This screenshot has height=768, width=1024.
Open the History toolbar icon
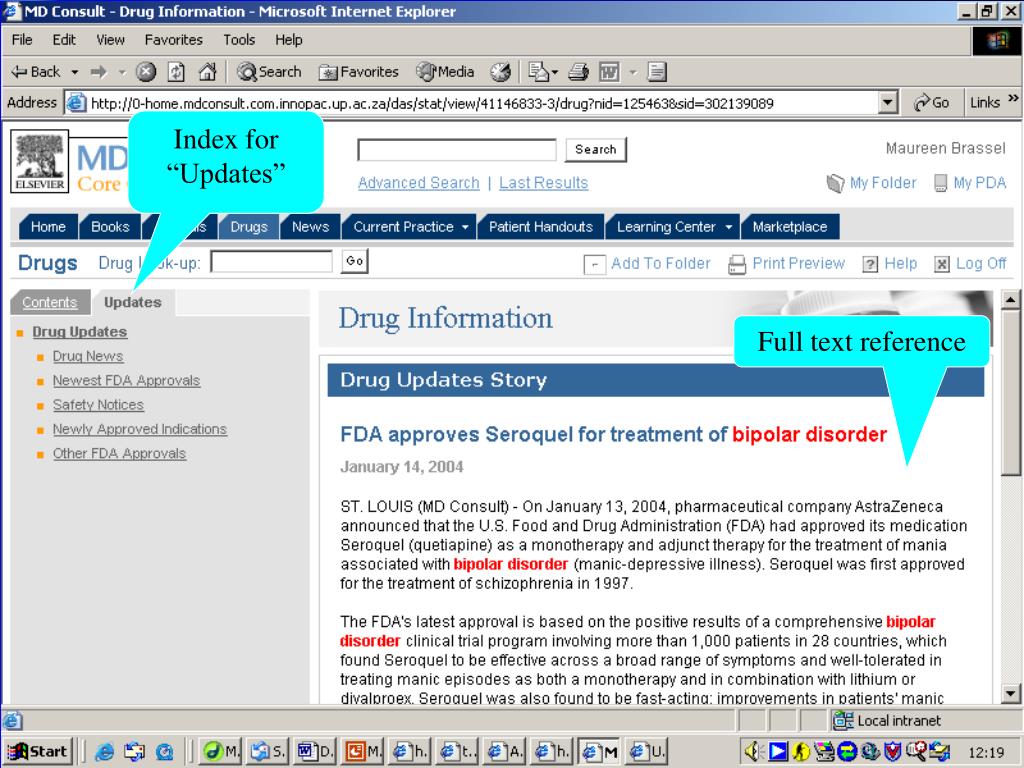click(501, 72)
